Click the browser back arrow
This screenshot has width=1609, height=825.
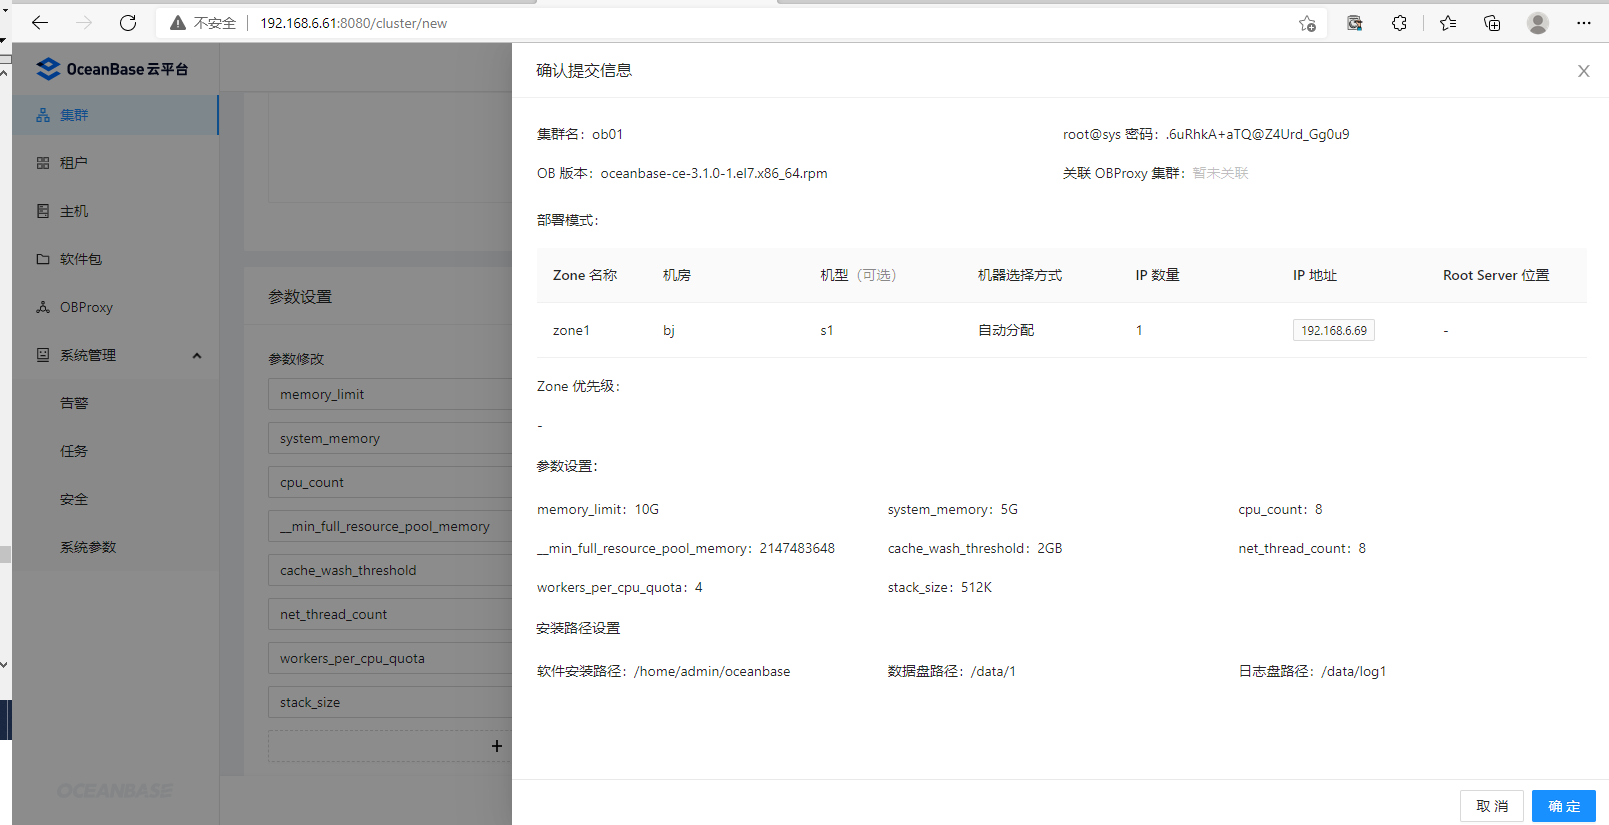pos(40,23)
